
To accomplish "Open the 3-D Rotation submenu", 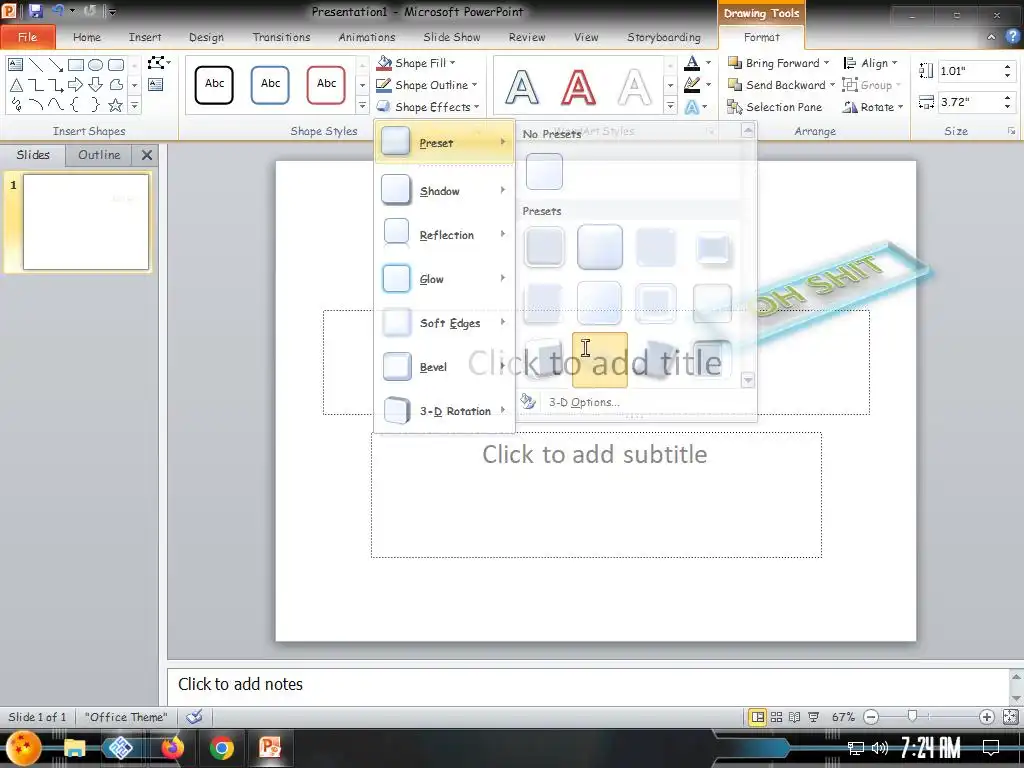I will [x=444, y=411].
